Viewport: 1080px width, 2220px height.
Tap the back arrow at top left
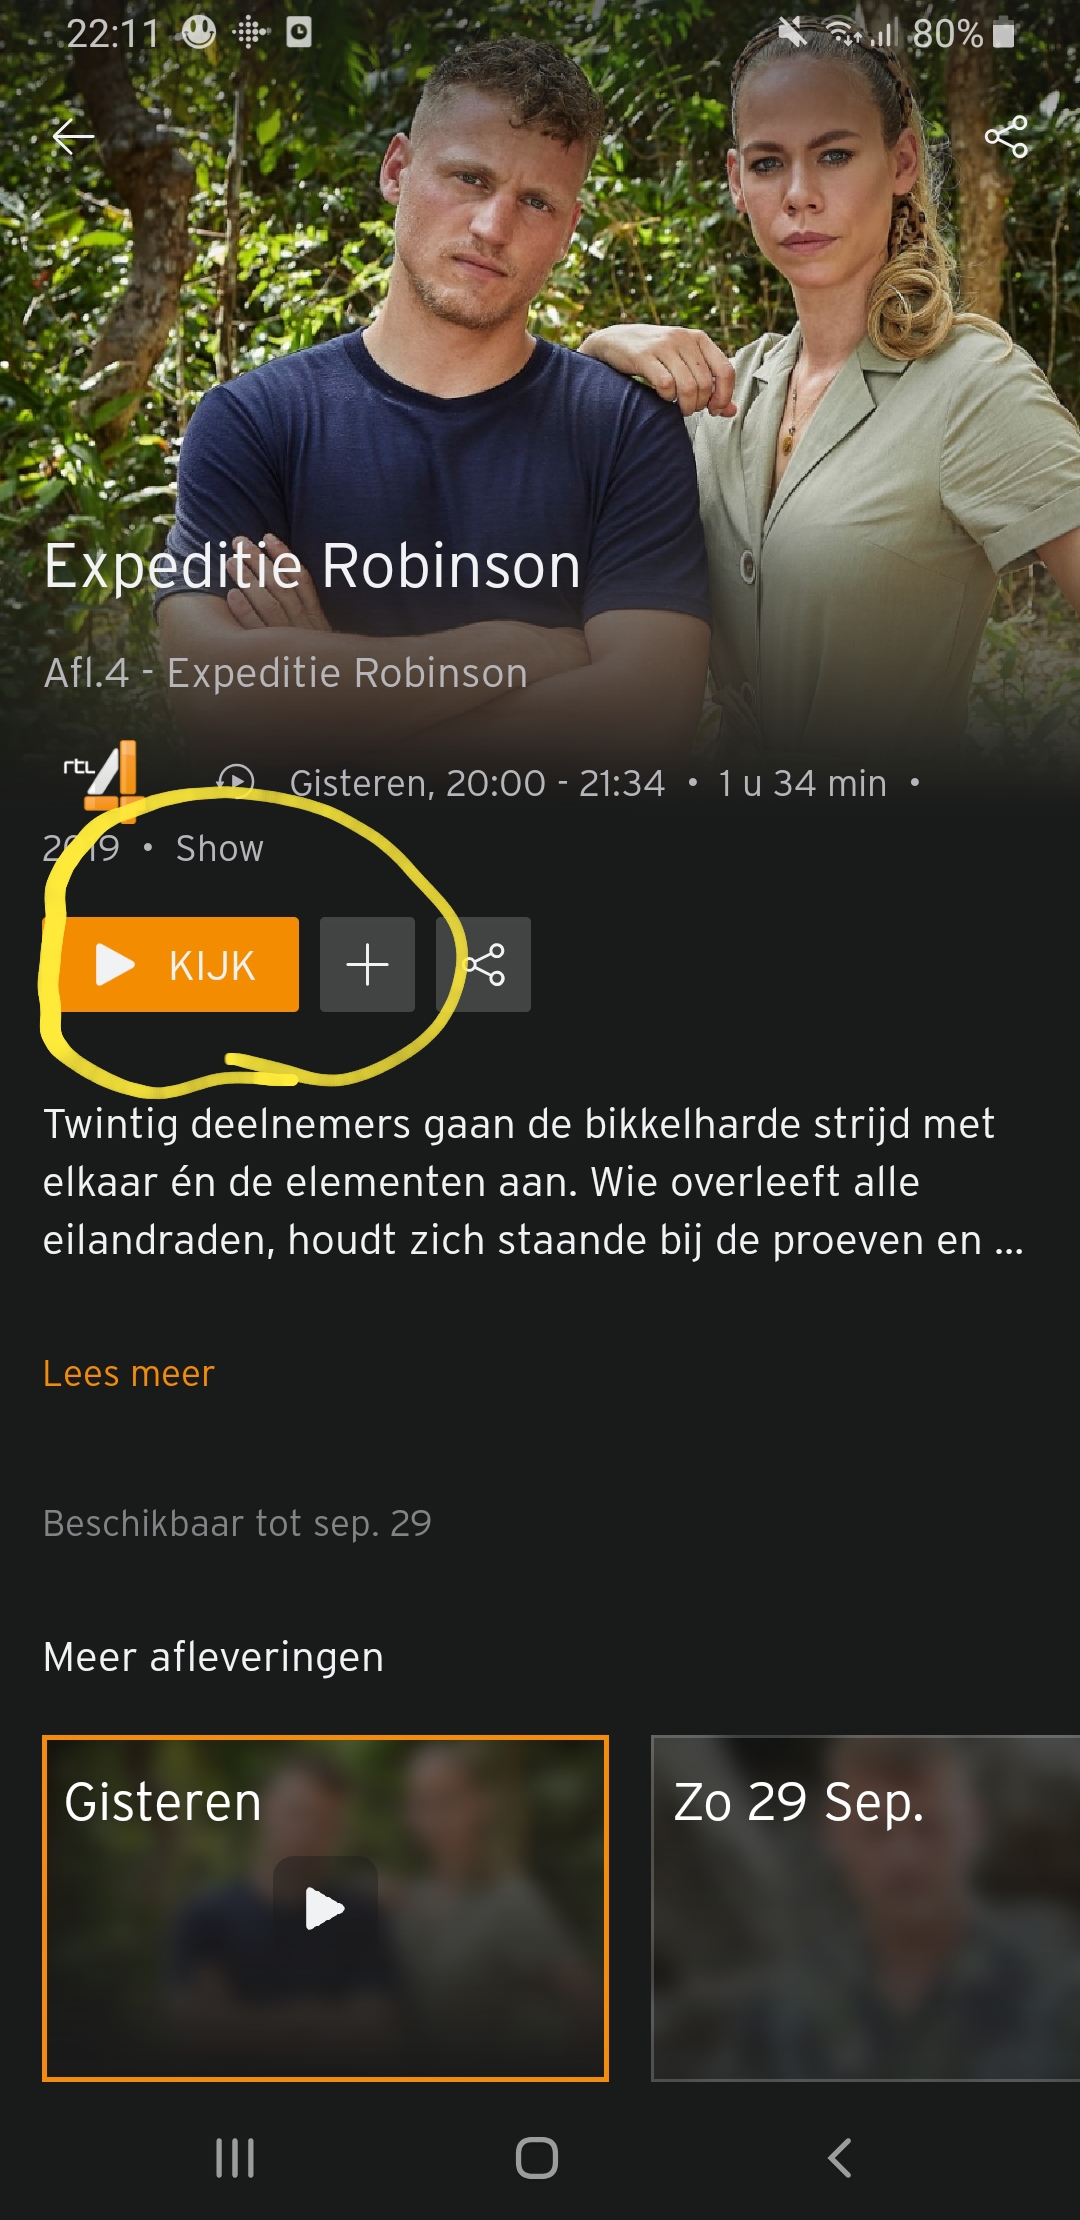(x=73, y=137)
